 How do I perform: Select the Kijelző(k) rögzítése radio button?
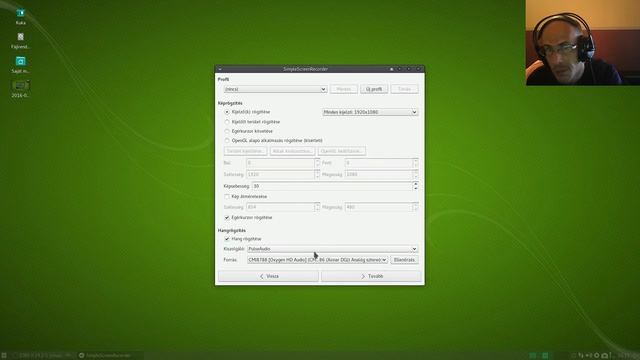[227, 112]
